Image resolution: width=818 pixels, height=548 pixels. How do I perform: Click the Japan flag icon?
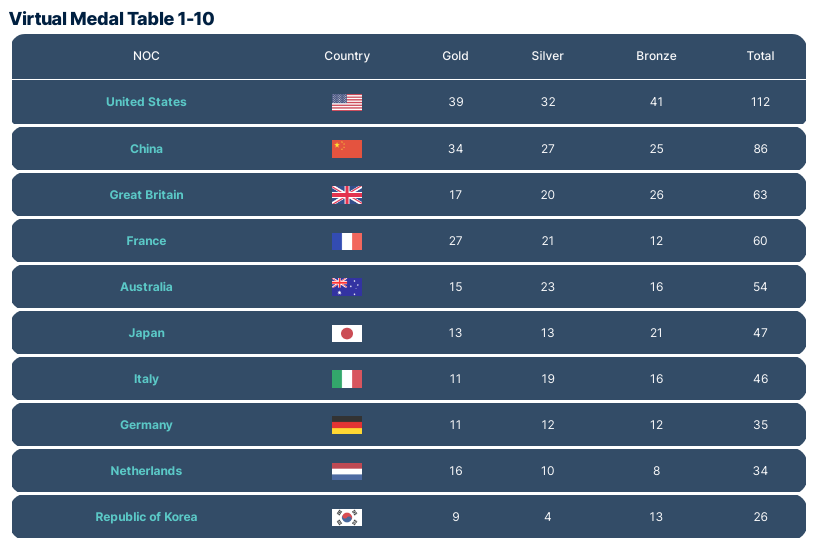[x=347, y=333]
